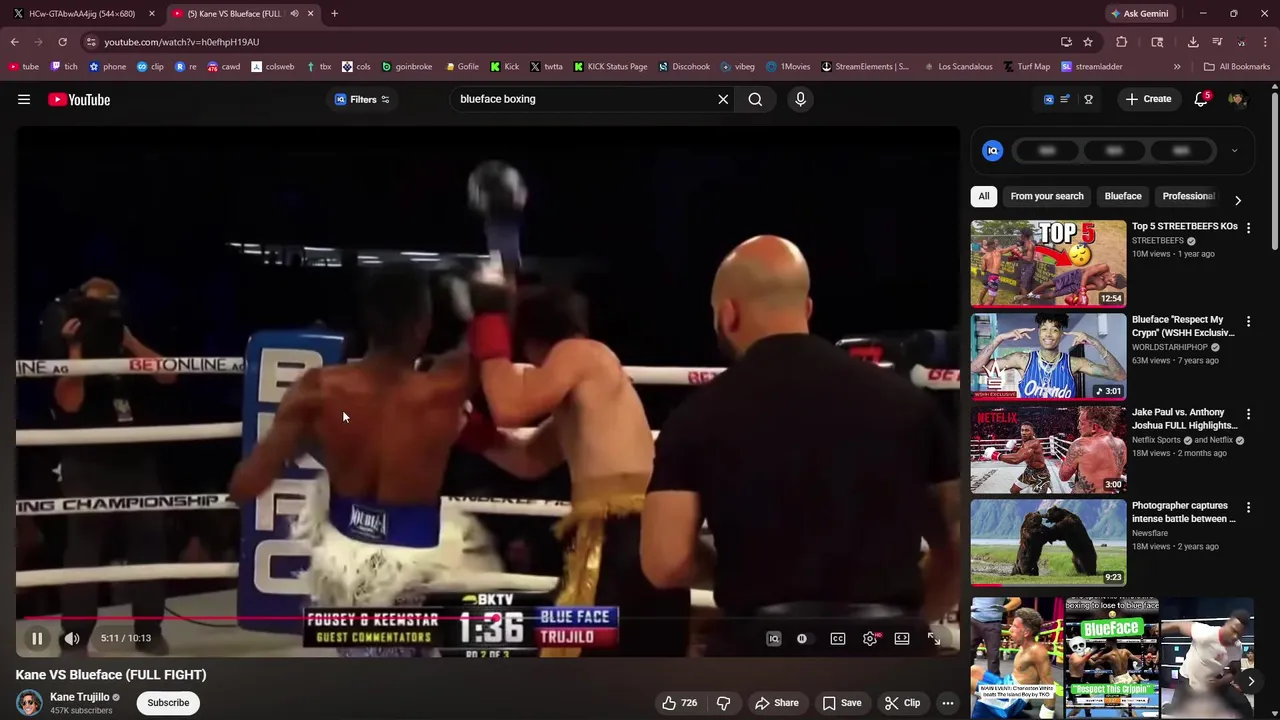The height and width of the screenshot is (720, 1280).
Task: Select the All chip in recommendations
Action: click(x=984, y=196)
